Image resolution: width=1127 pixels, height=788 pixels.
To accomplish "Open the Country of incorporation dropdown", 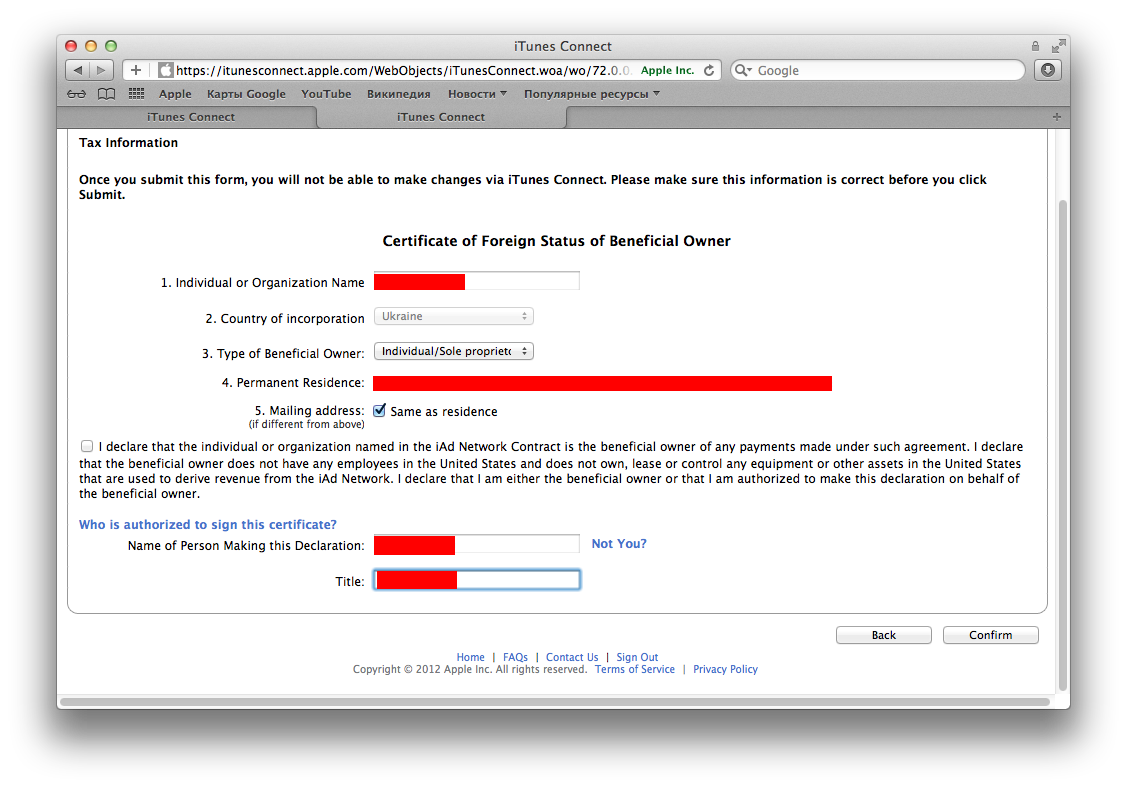I will click(x=454, y=316).
